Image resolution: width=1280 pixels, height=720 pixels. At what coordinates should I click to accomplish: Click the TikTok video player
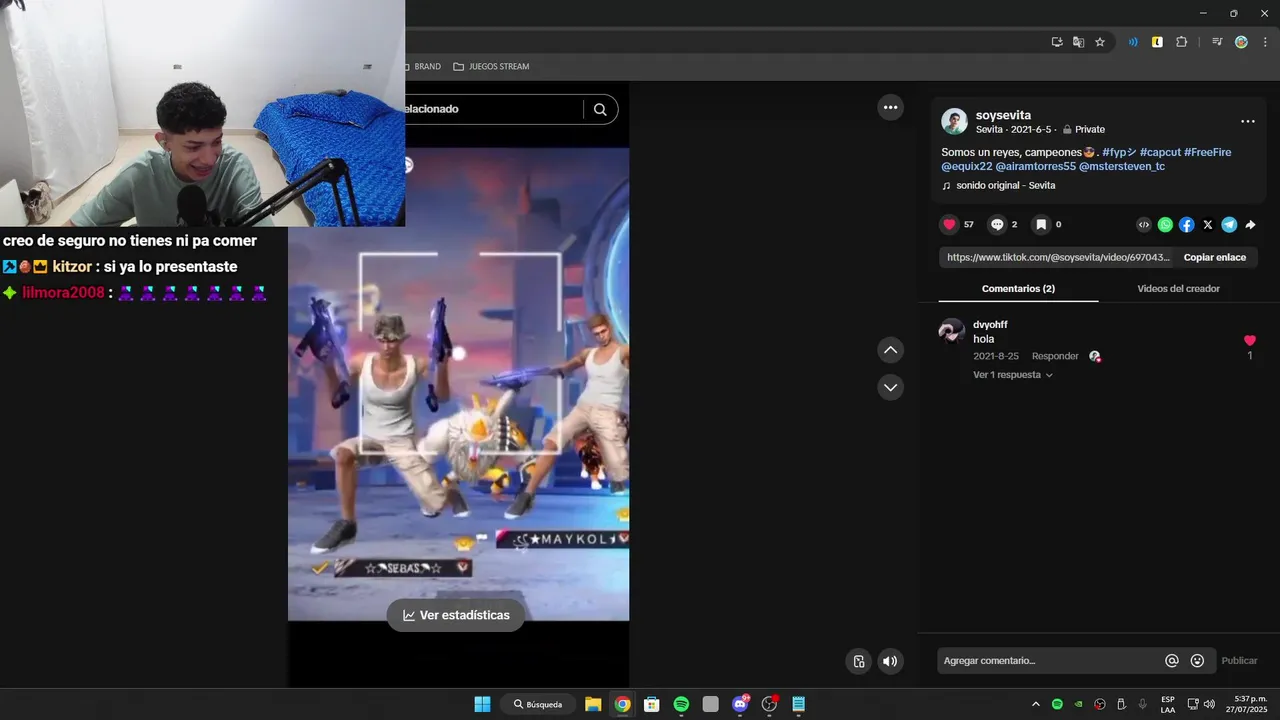459,384
